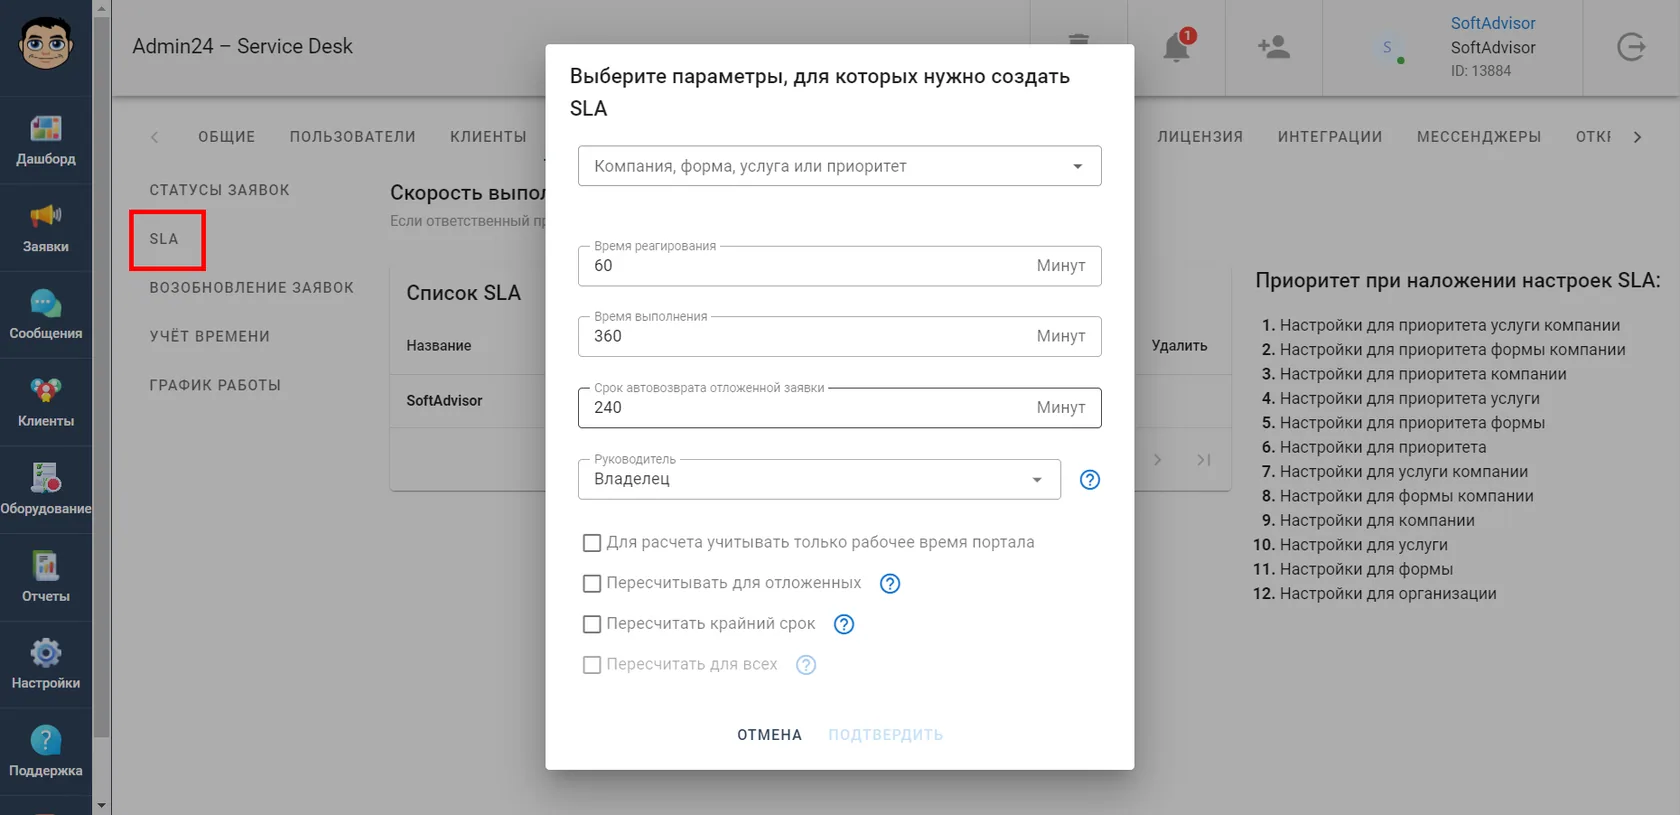Click ПОДТВЕРДИТЬ button in dialog

tap(886, 735)
